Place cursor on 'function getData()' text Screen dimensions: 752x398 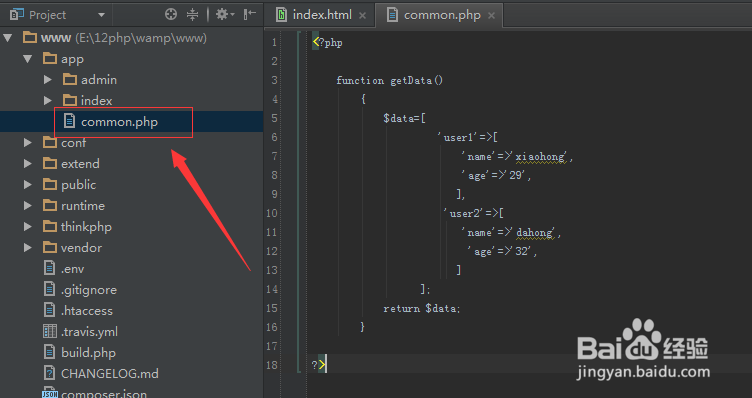389,81
